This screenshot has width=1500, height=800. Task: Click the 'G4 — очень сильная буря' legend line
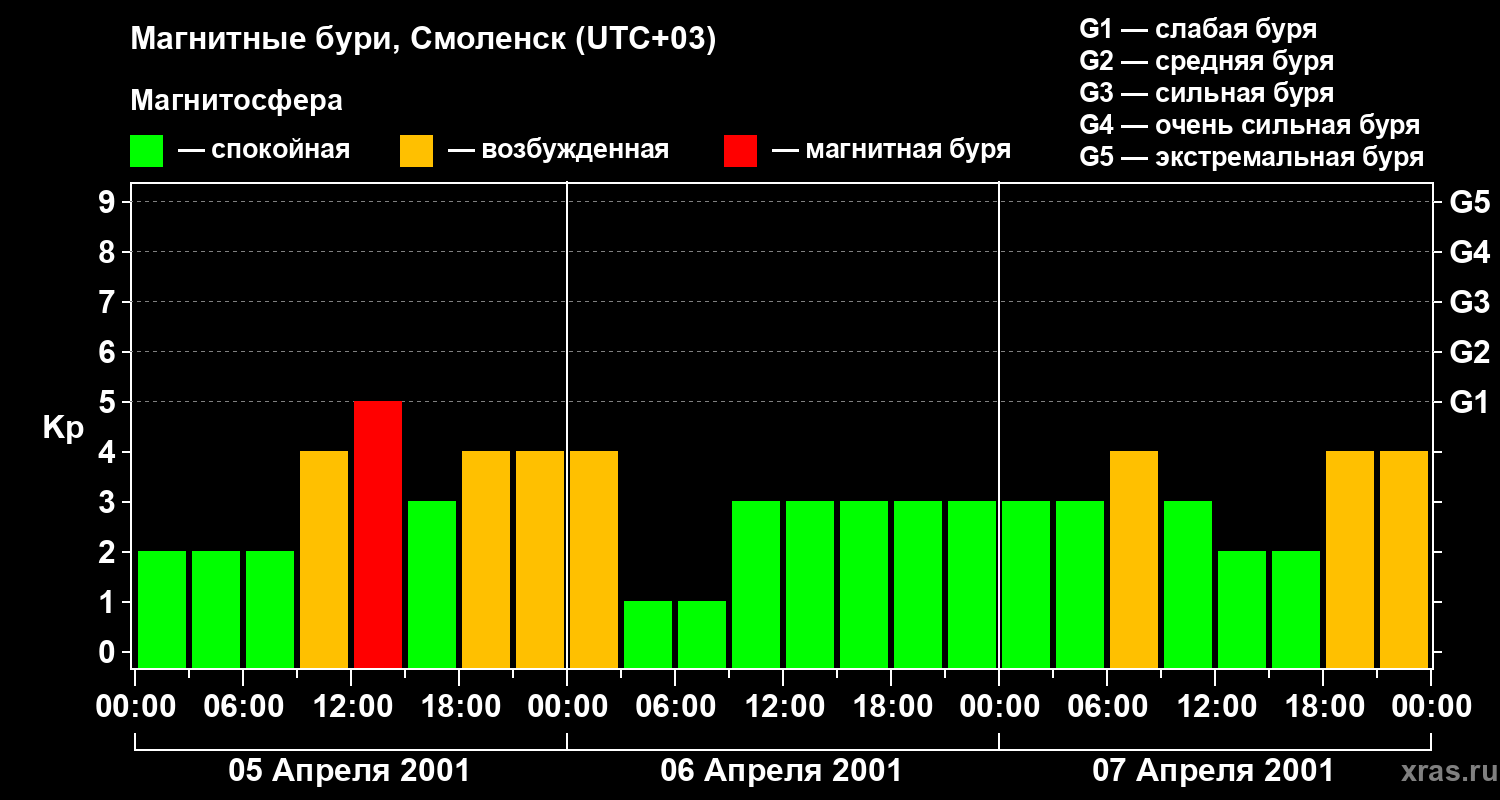[1249, 125]
